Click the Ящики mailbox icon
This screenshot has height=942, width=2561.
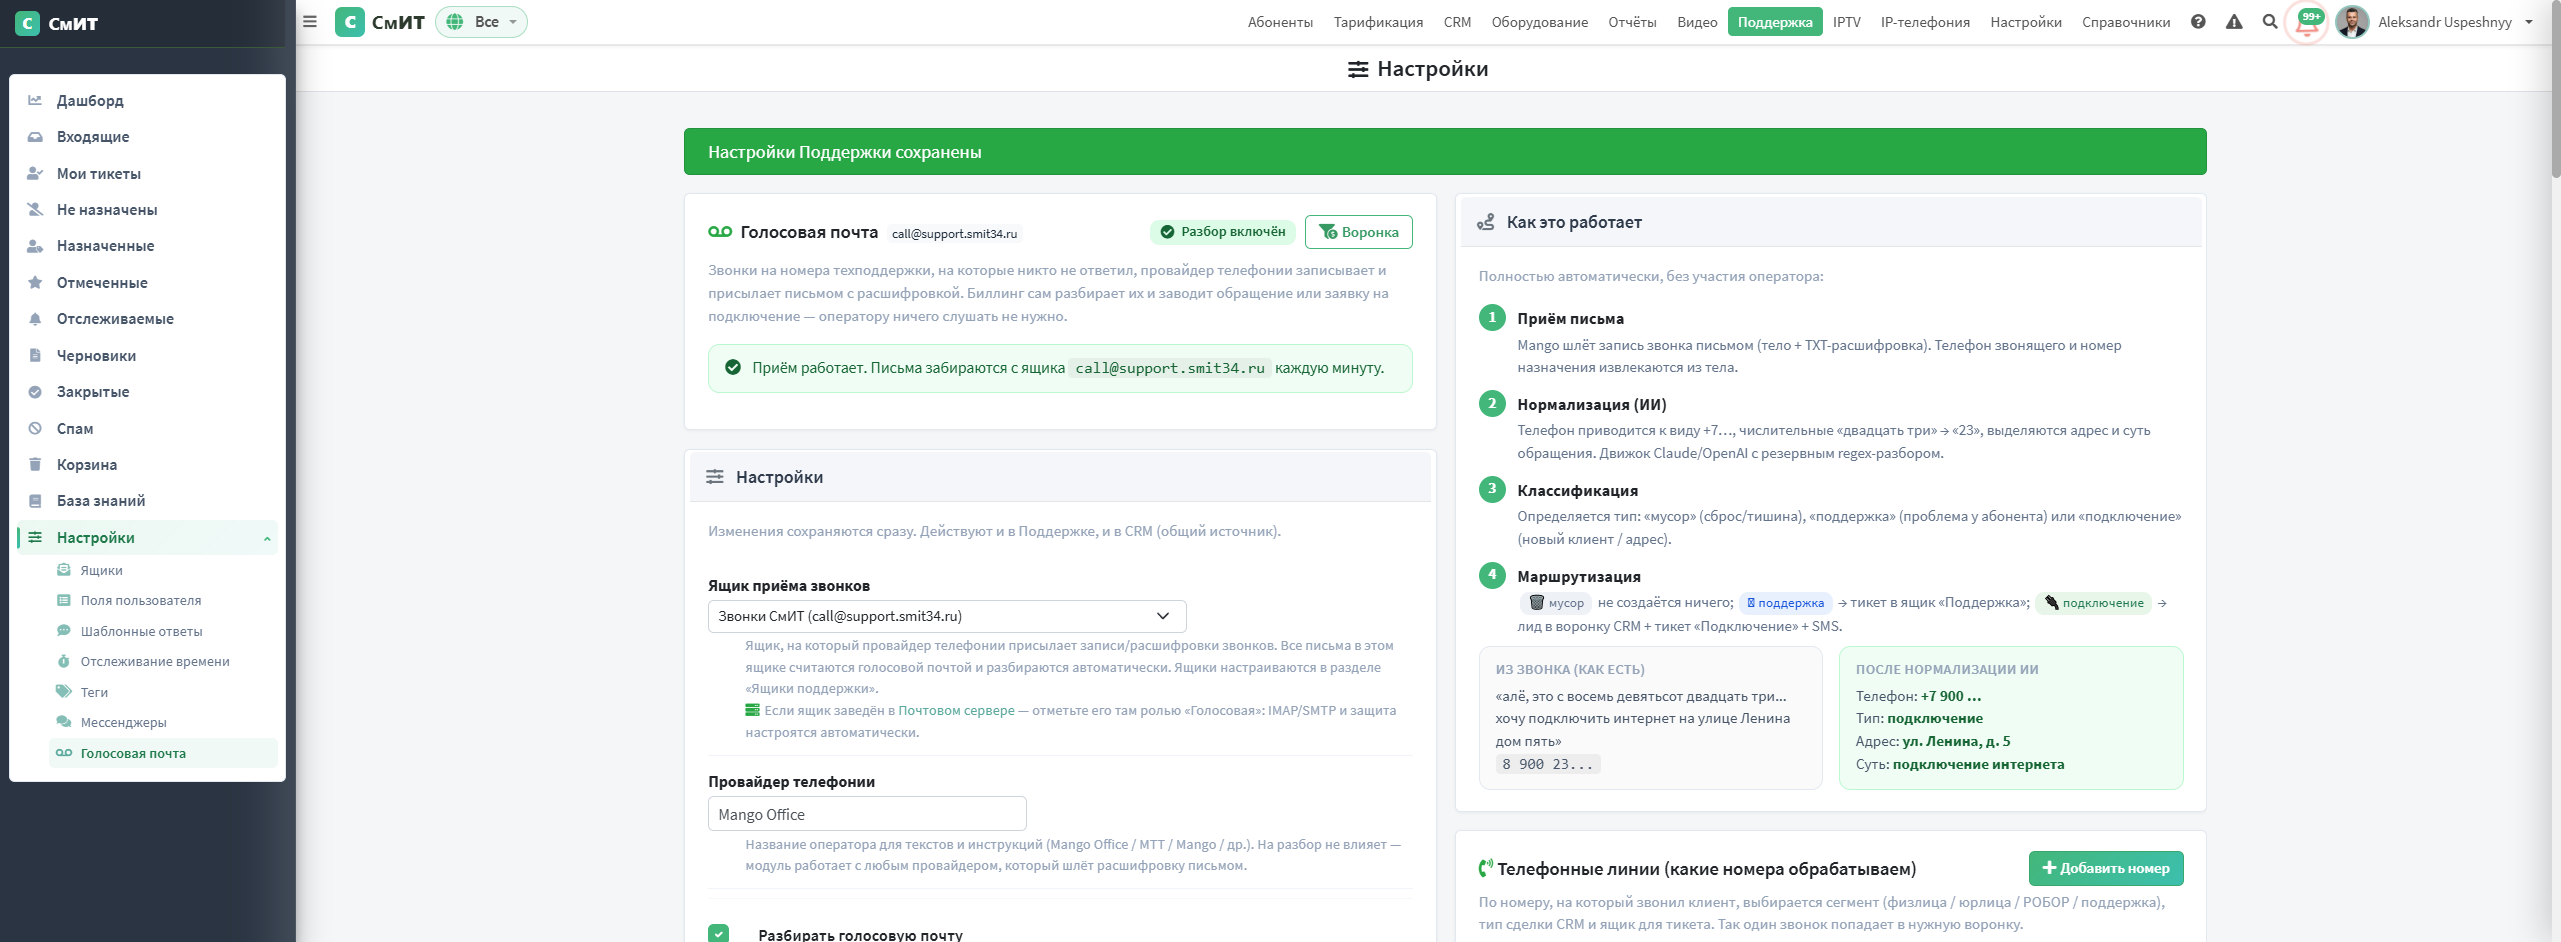pos(64,570)
